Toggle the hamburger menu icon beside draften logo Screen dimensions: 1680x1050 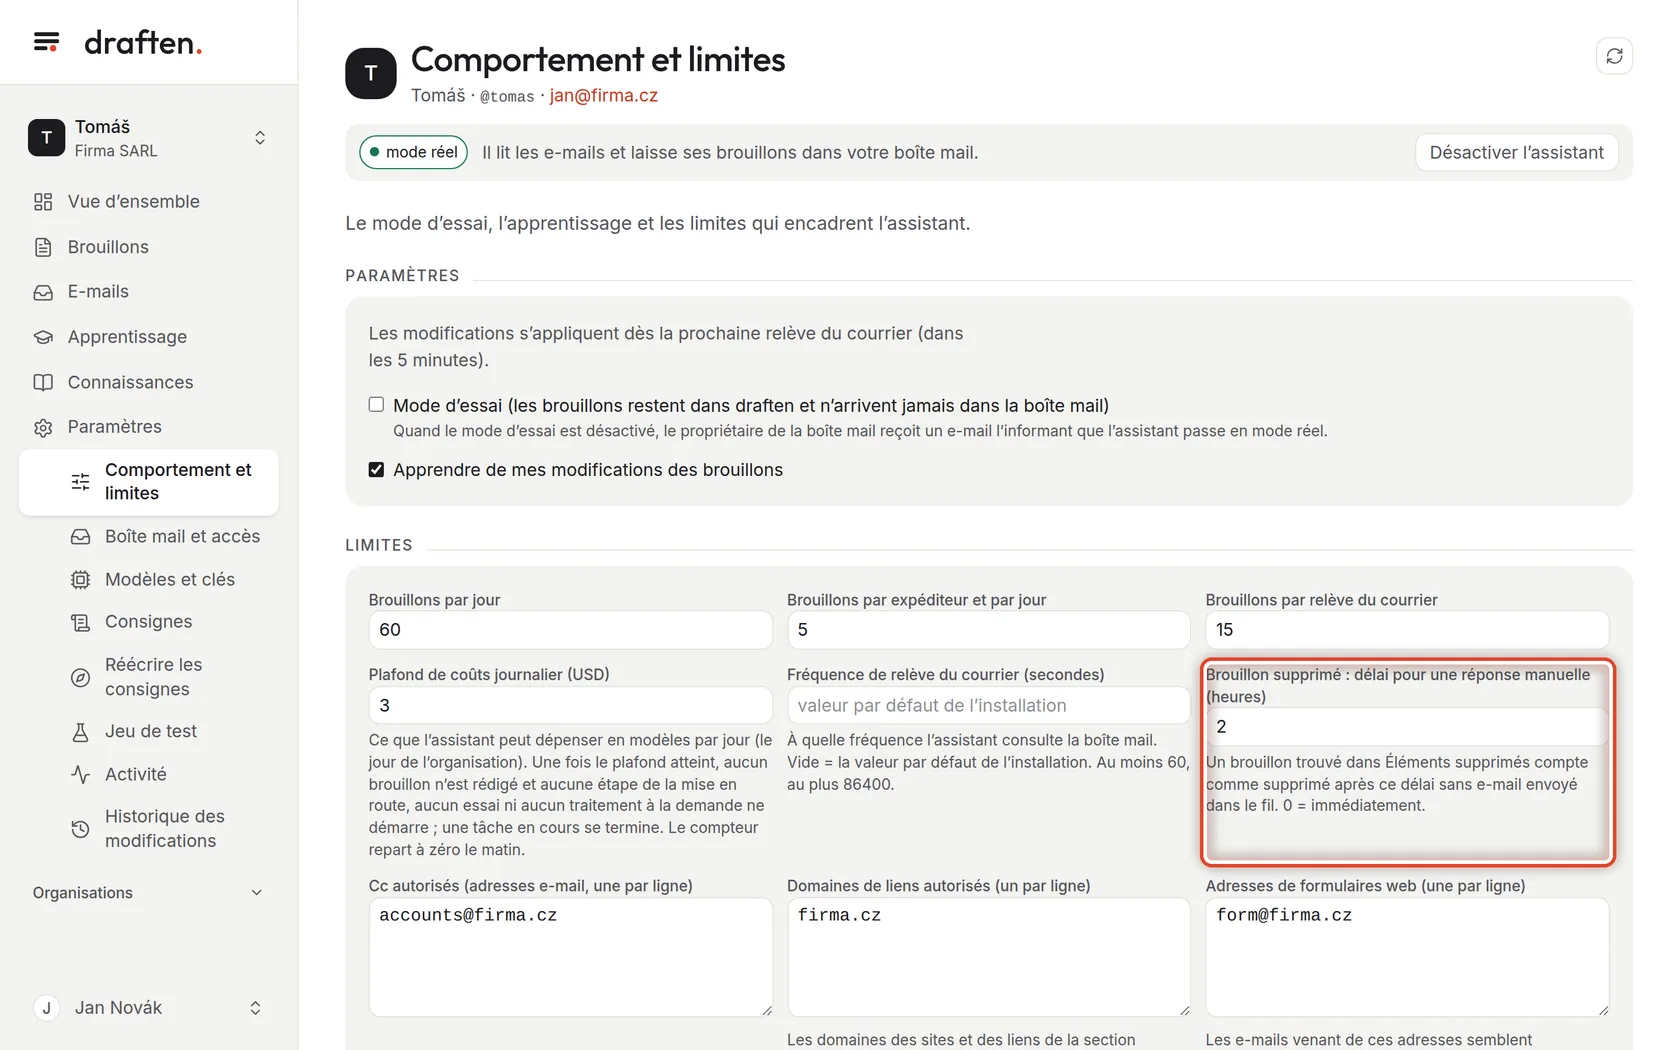point(46,42)
